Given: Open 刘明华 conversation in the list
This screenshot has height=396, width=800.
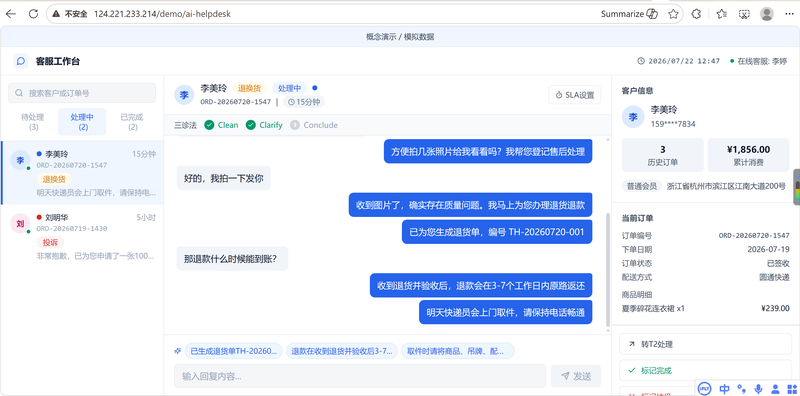Looking at the screenshot, I should [x=82, y=237].
